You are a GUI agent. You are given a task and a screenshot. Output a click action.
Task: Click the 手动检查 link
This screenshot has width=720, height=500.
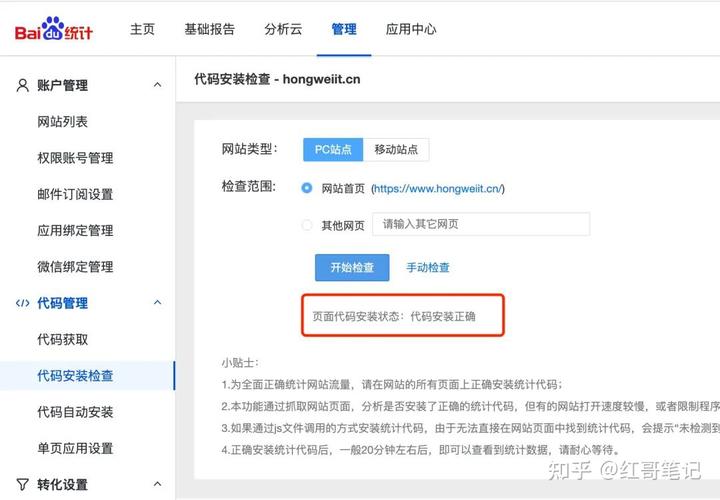click(x=428, y=267)
